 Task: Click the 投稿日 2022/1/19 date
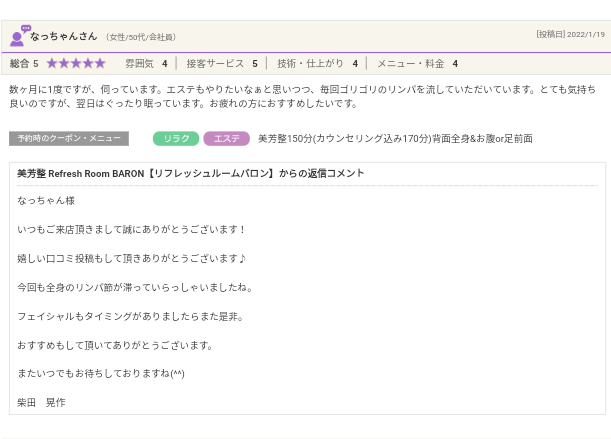[570, 34]
